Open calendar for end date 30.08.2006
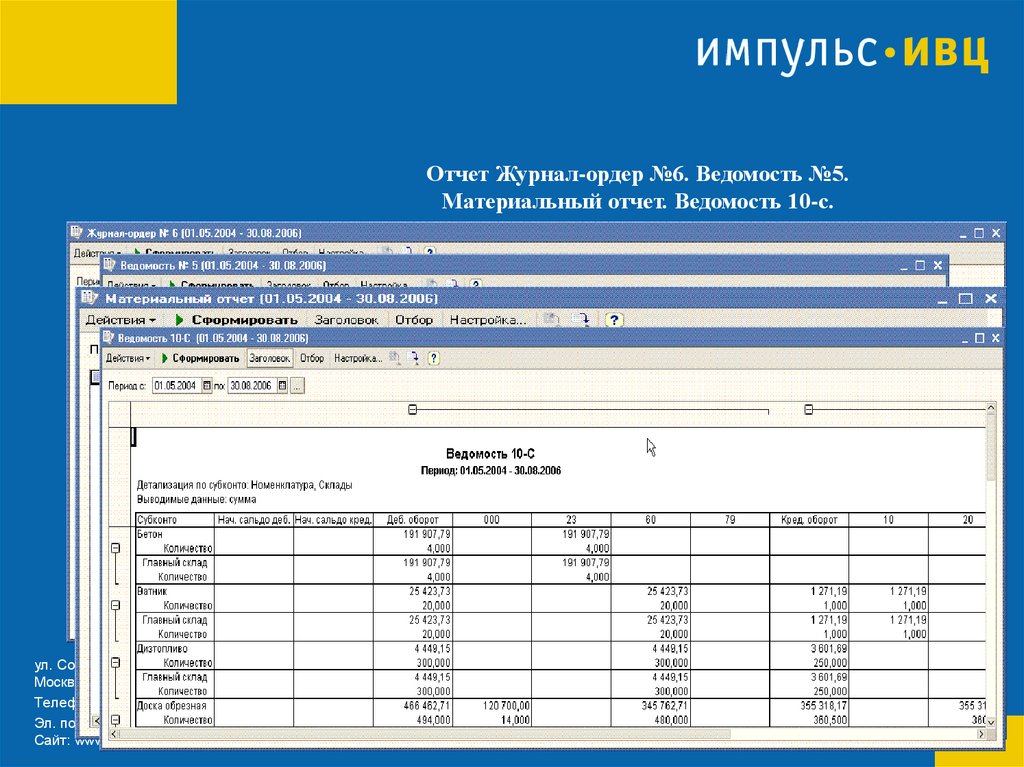Screen dimensions: 1024x767 click(x=282, y=385)
